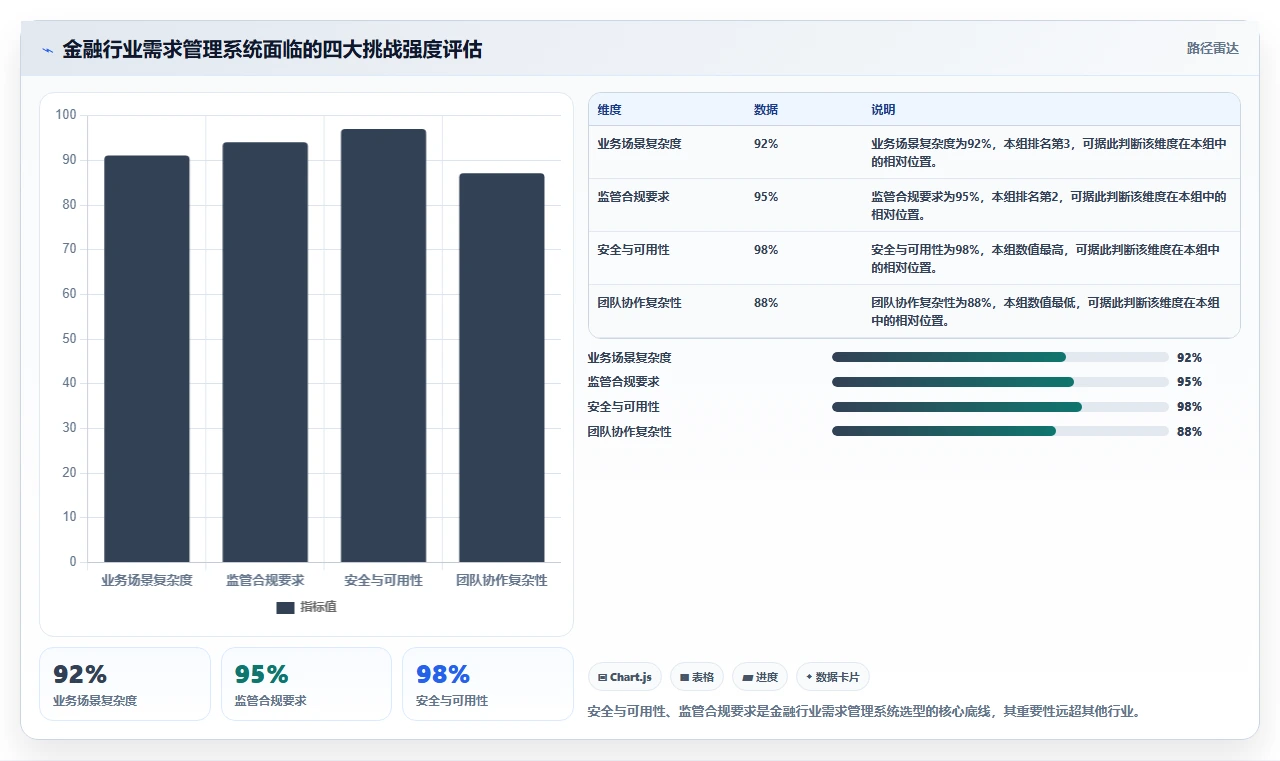Click the 业务场景复杂度 progress bar
This screenshot has height=761, width=1280.
click(1000, 357)
